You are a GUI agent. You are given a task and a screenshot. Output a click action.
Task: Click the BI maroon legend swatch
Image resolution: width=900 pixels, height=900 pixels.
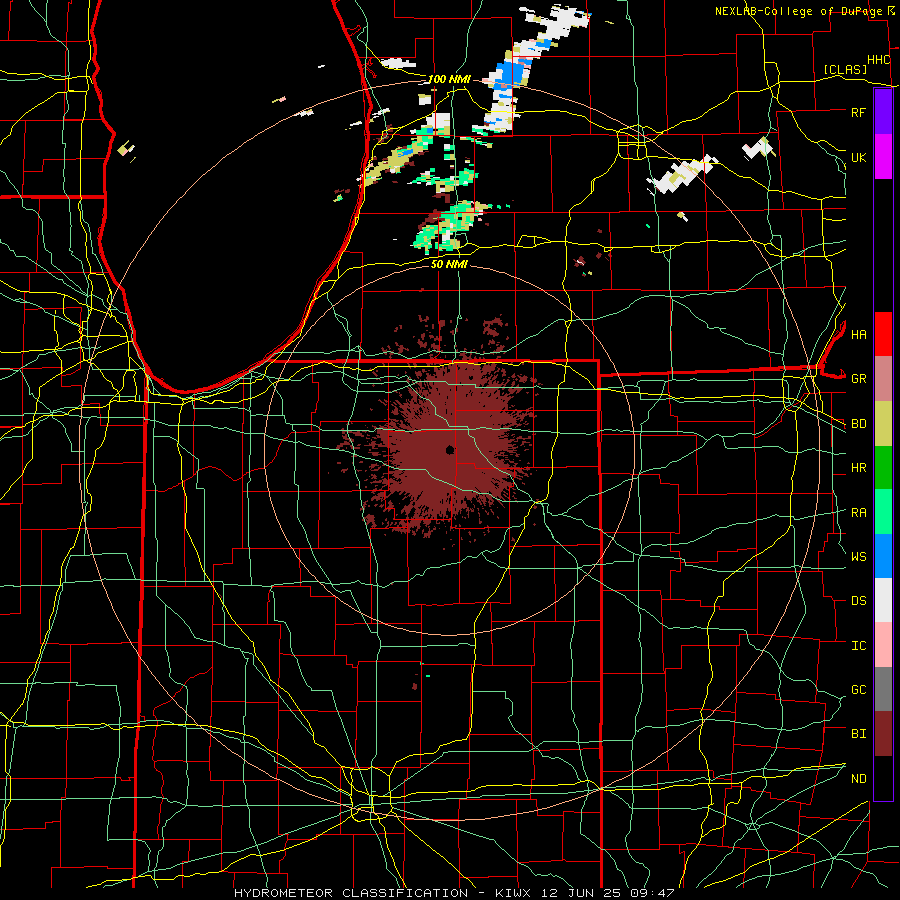point(883,734)
